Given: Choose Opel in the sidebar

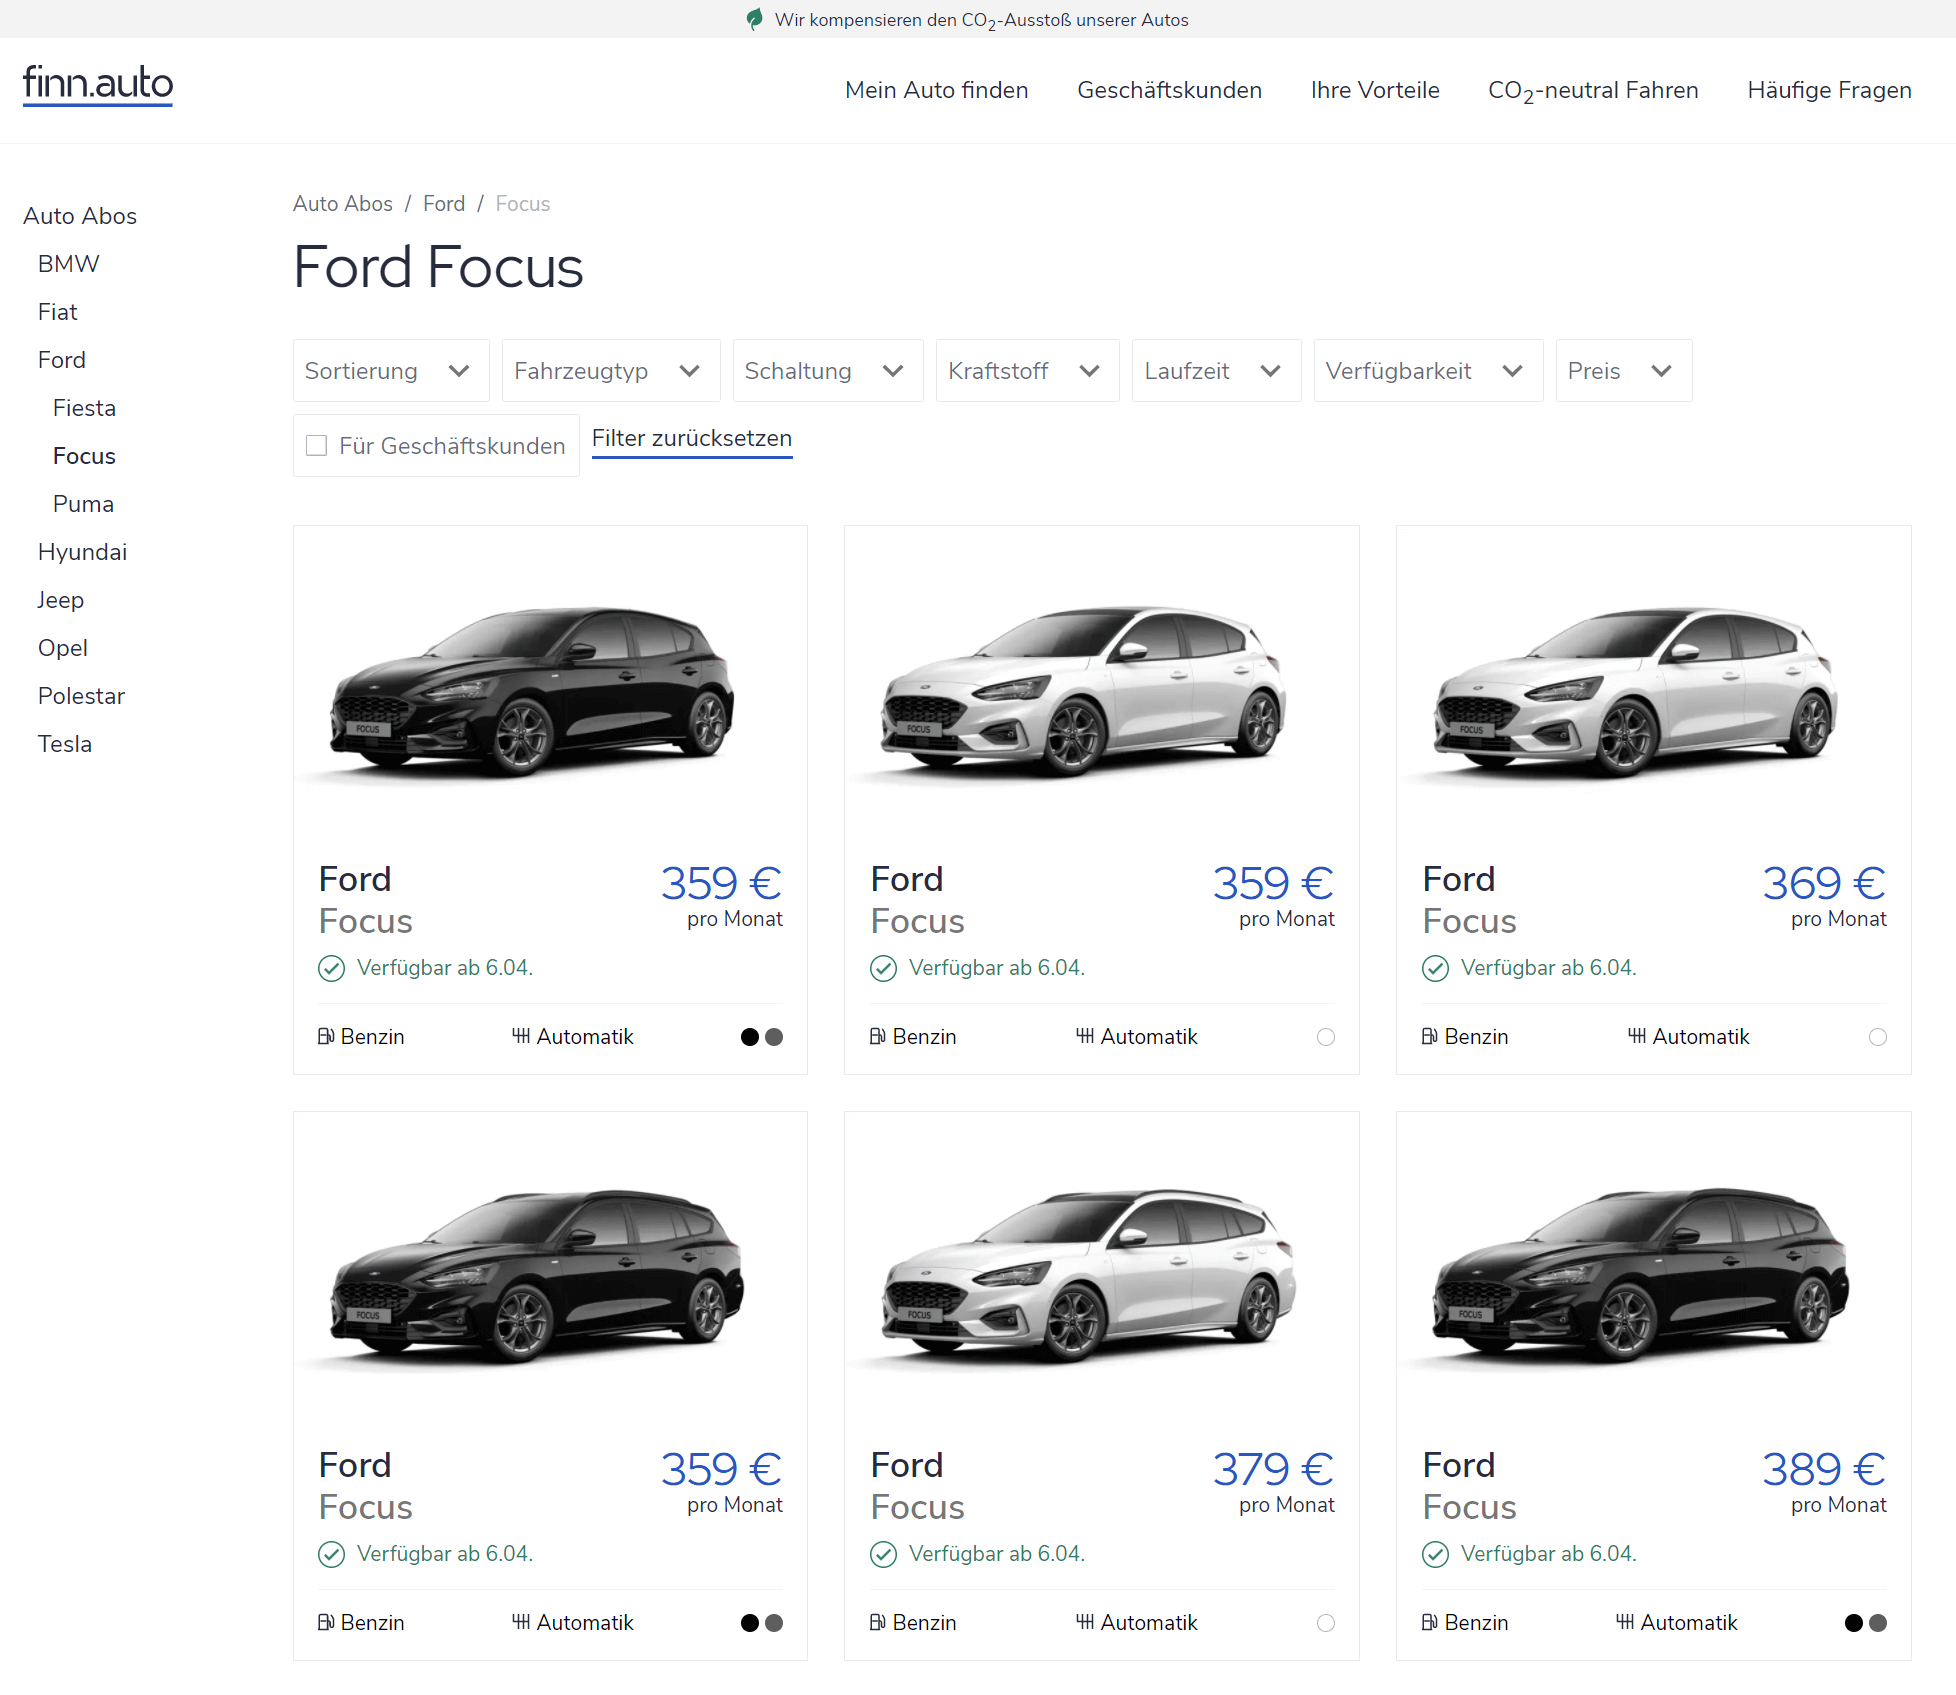Looking at the screenshot, I should coord(63,648).
